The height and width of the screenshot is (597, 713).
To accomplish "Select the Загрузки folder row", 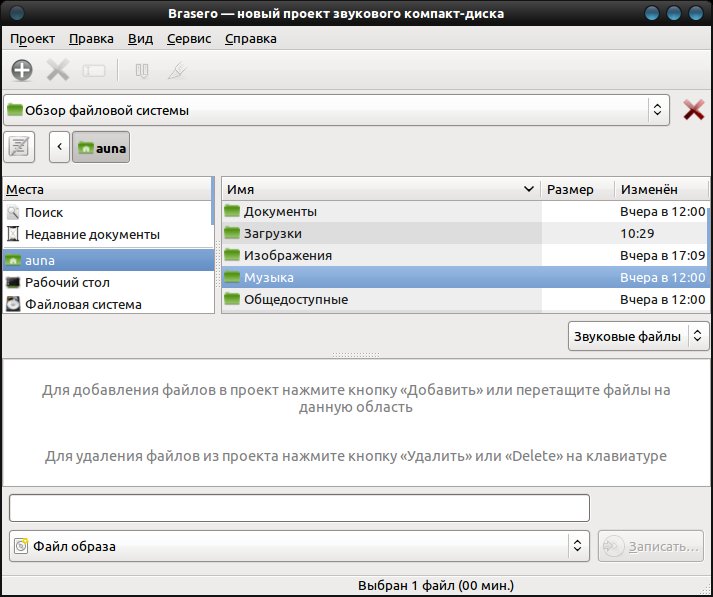I will pyautogui.click(x=464, y=233).
